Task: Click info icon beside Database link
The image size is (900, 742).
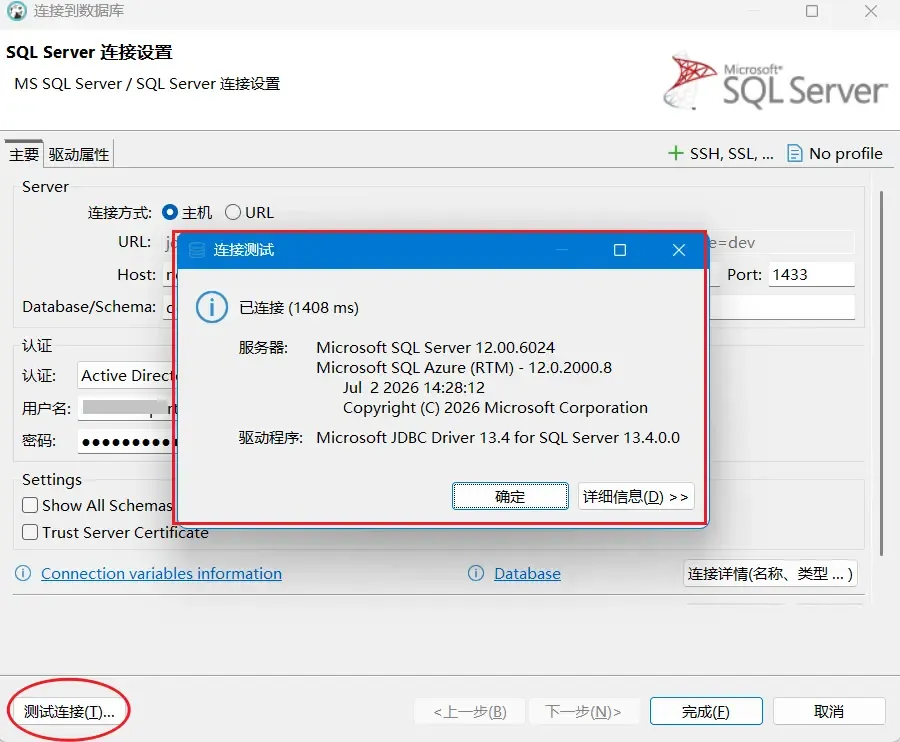Action: click(x=476, y=573)
